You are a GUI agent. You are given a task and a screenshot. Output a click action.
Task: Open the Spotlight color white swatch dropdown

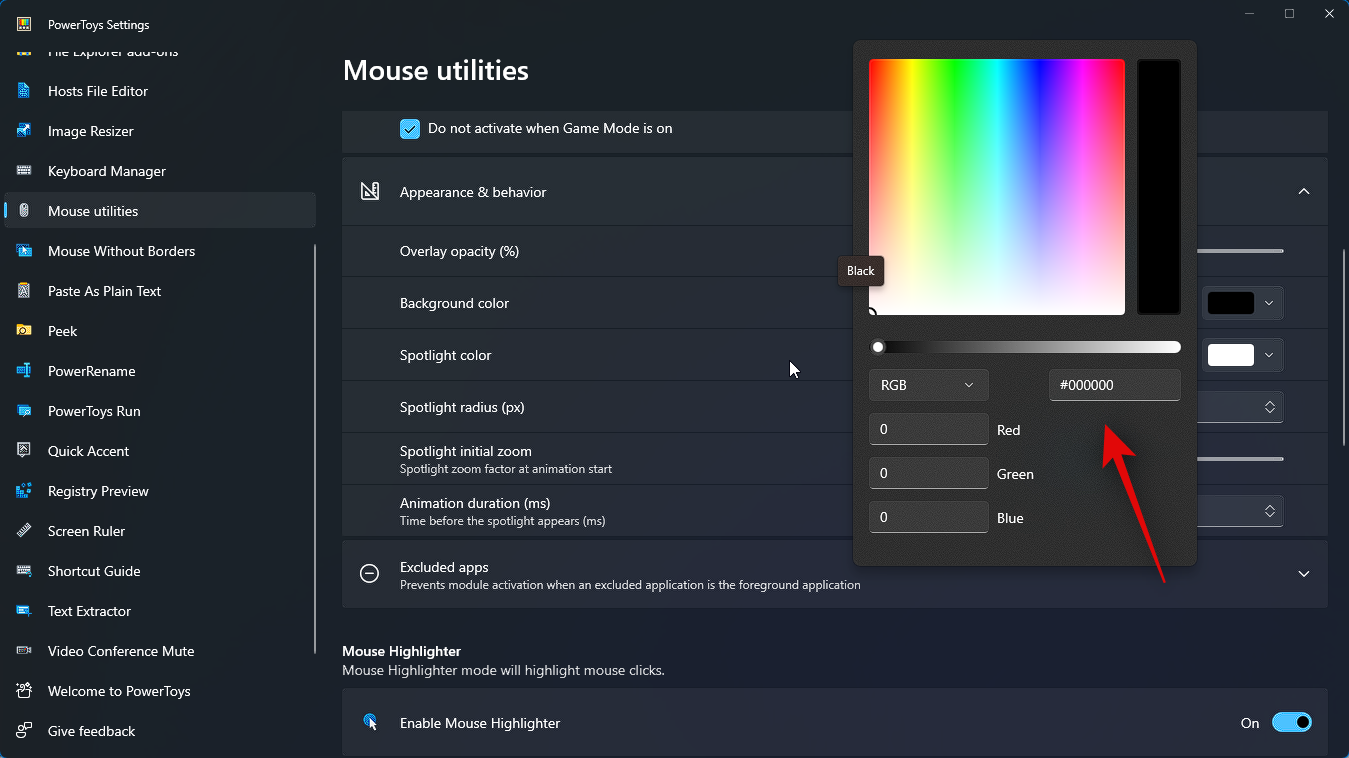[1242, 355]
